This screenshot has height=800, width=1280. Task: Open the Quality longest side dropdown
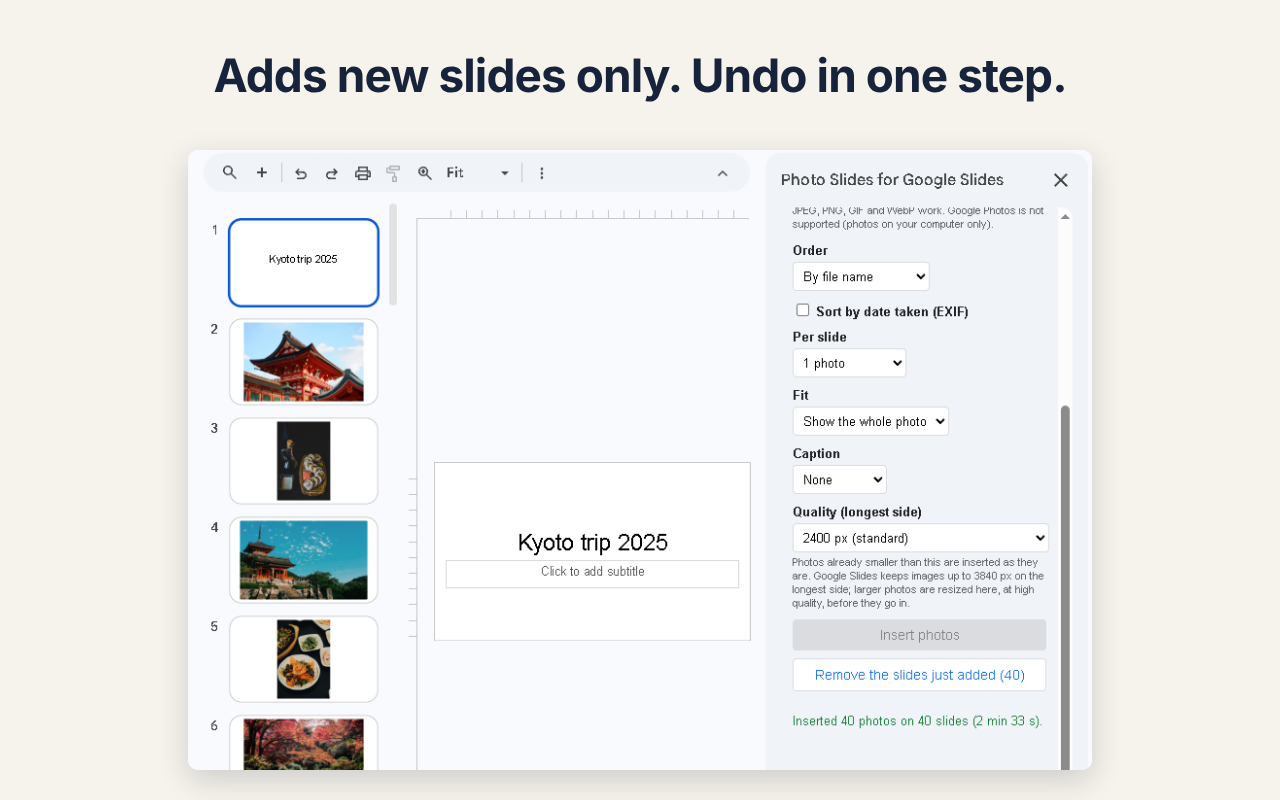pyautogui.click(x=921, y=538)
